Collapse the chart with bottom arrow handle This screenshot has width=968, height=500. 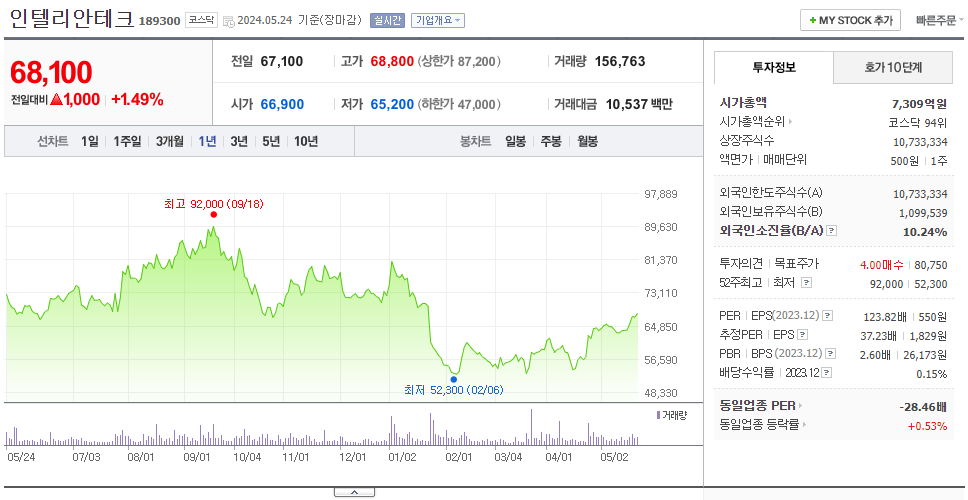(354, 492)
